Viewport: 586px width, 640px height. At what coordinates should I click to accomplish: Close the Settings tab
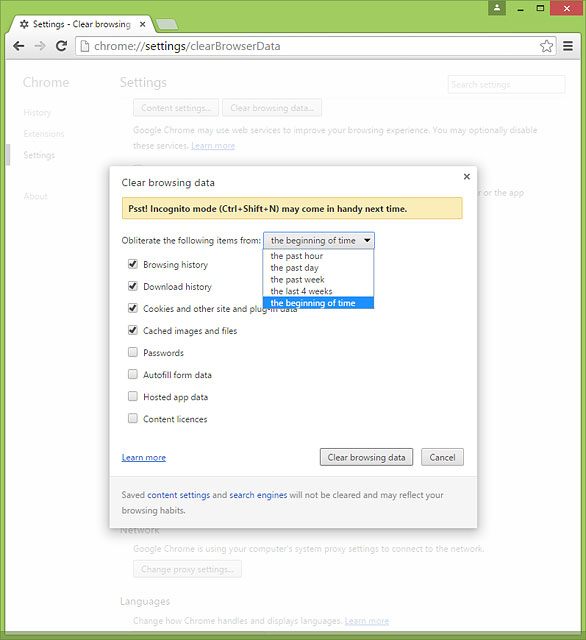(142, 24)
